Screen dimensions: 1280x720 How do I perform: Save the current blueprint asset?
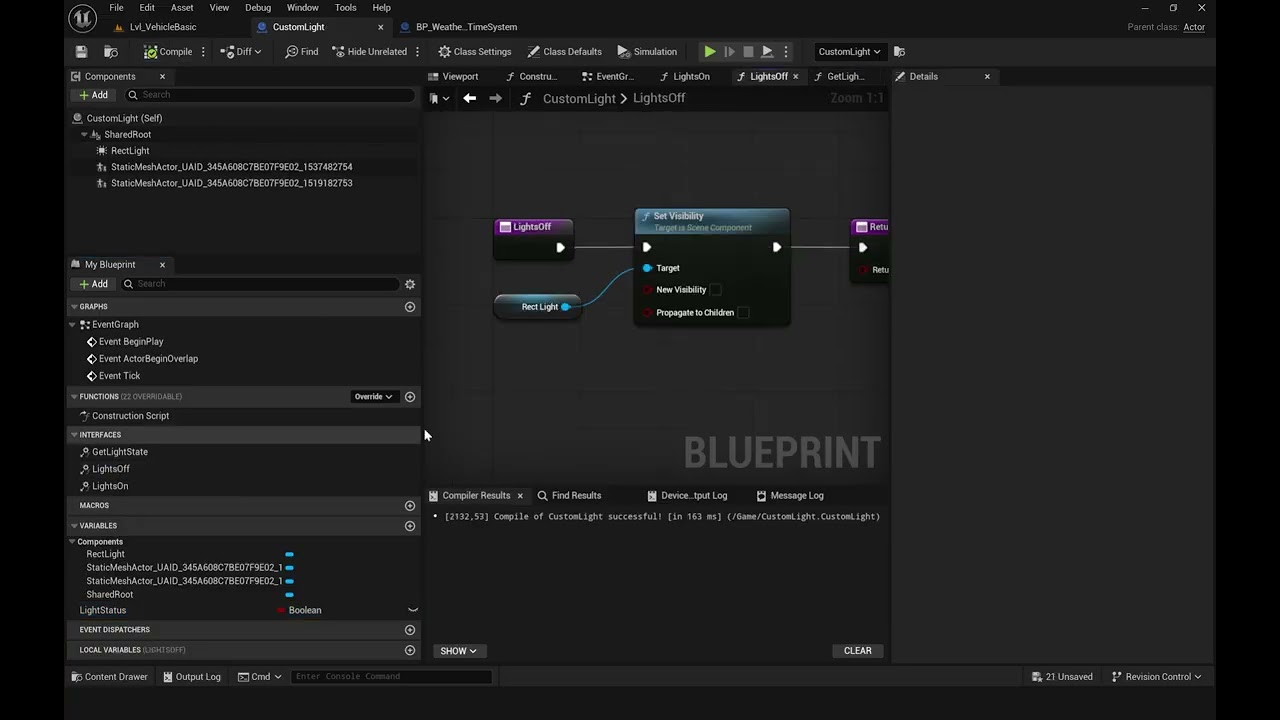click(81, 52)
